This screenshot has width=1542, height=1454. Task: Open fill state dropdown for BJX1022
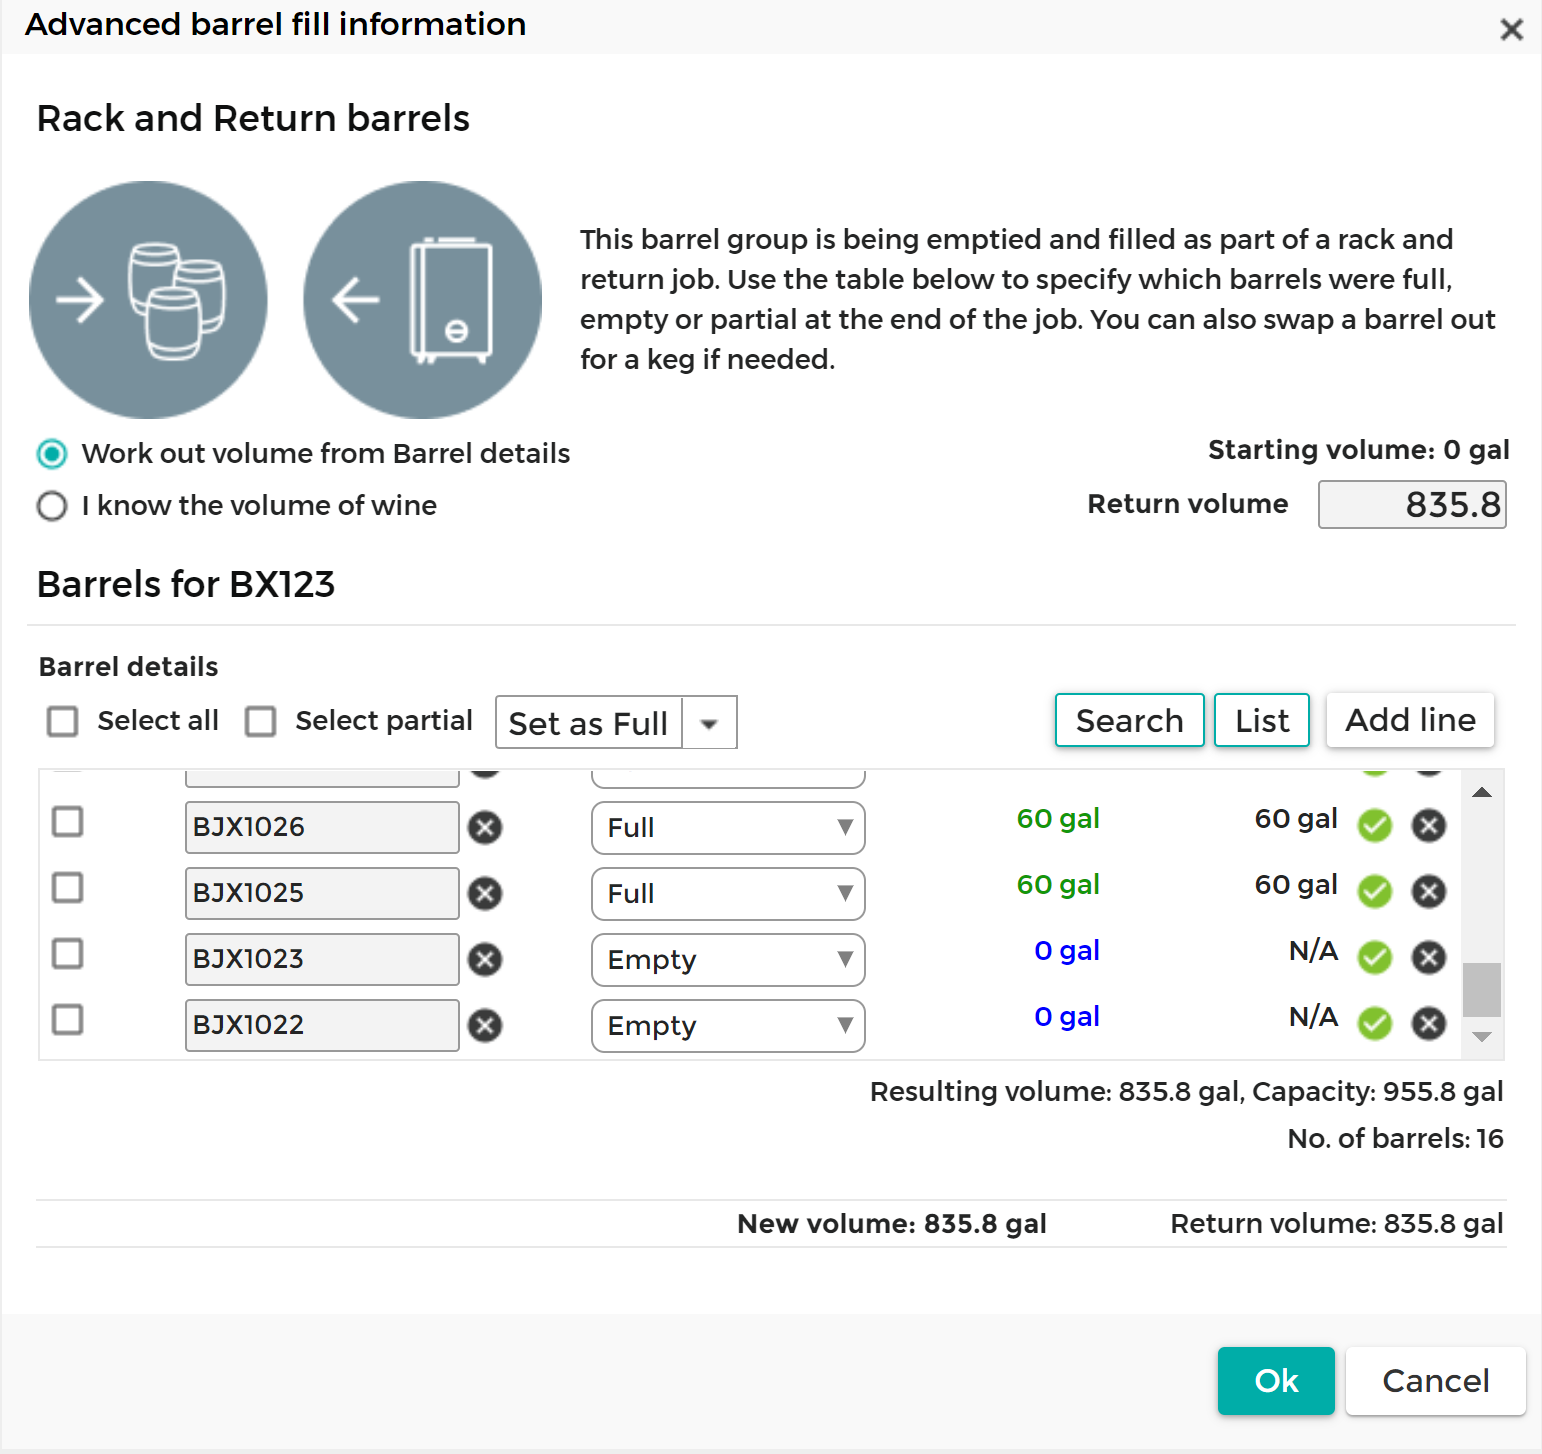pos(728,1026)
